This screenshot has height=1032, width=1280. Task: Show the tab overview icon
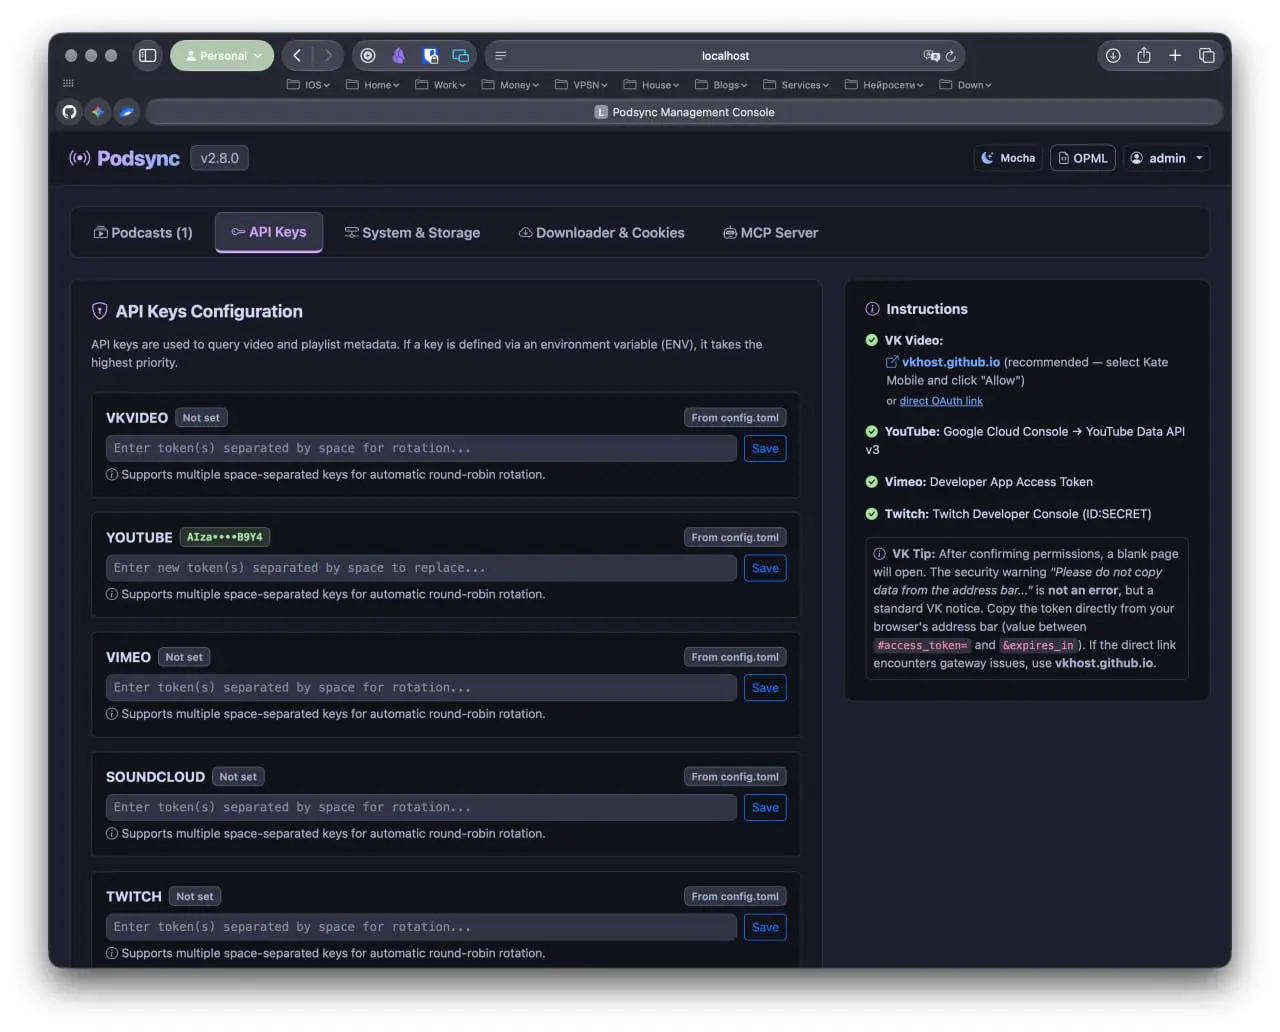coord(1207,56)
